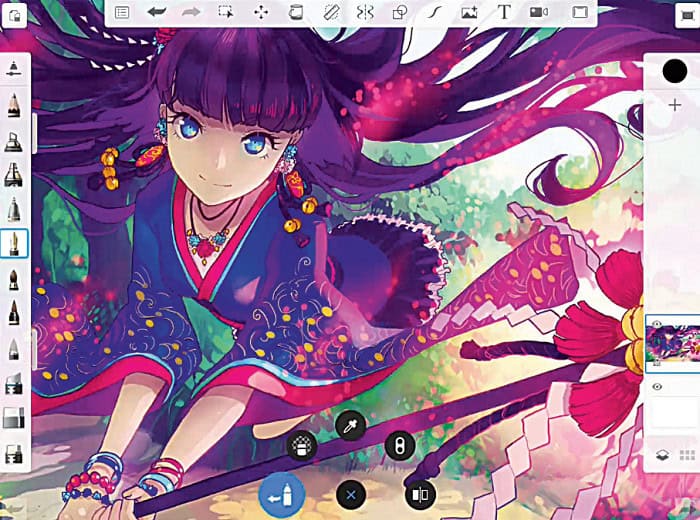Open the layer stack icon below layers

pyautogui.click(x=663, y=455)
